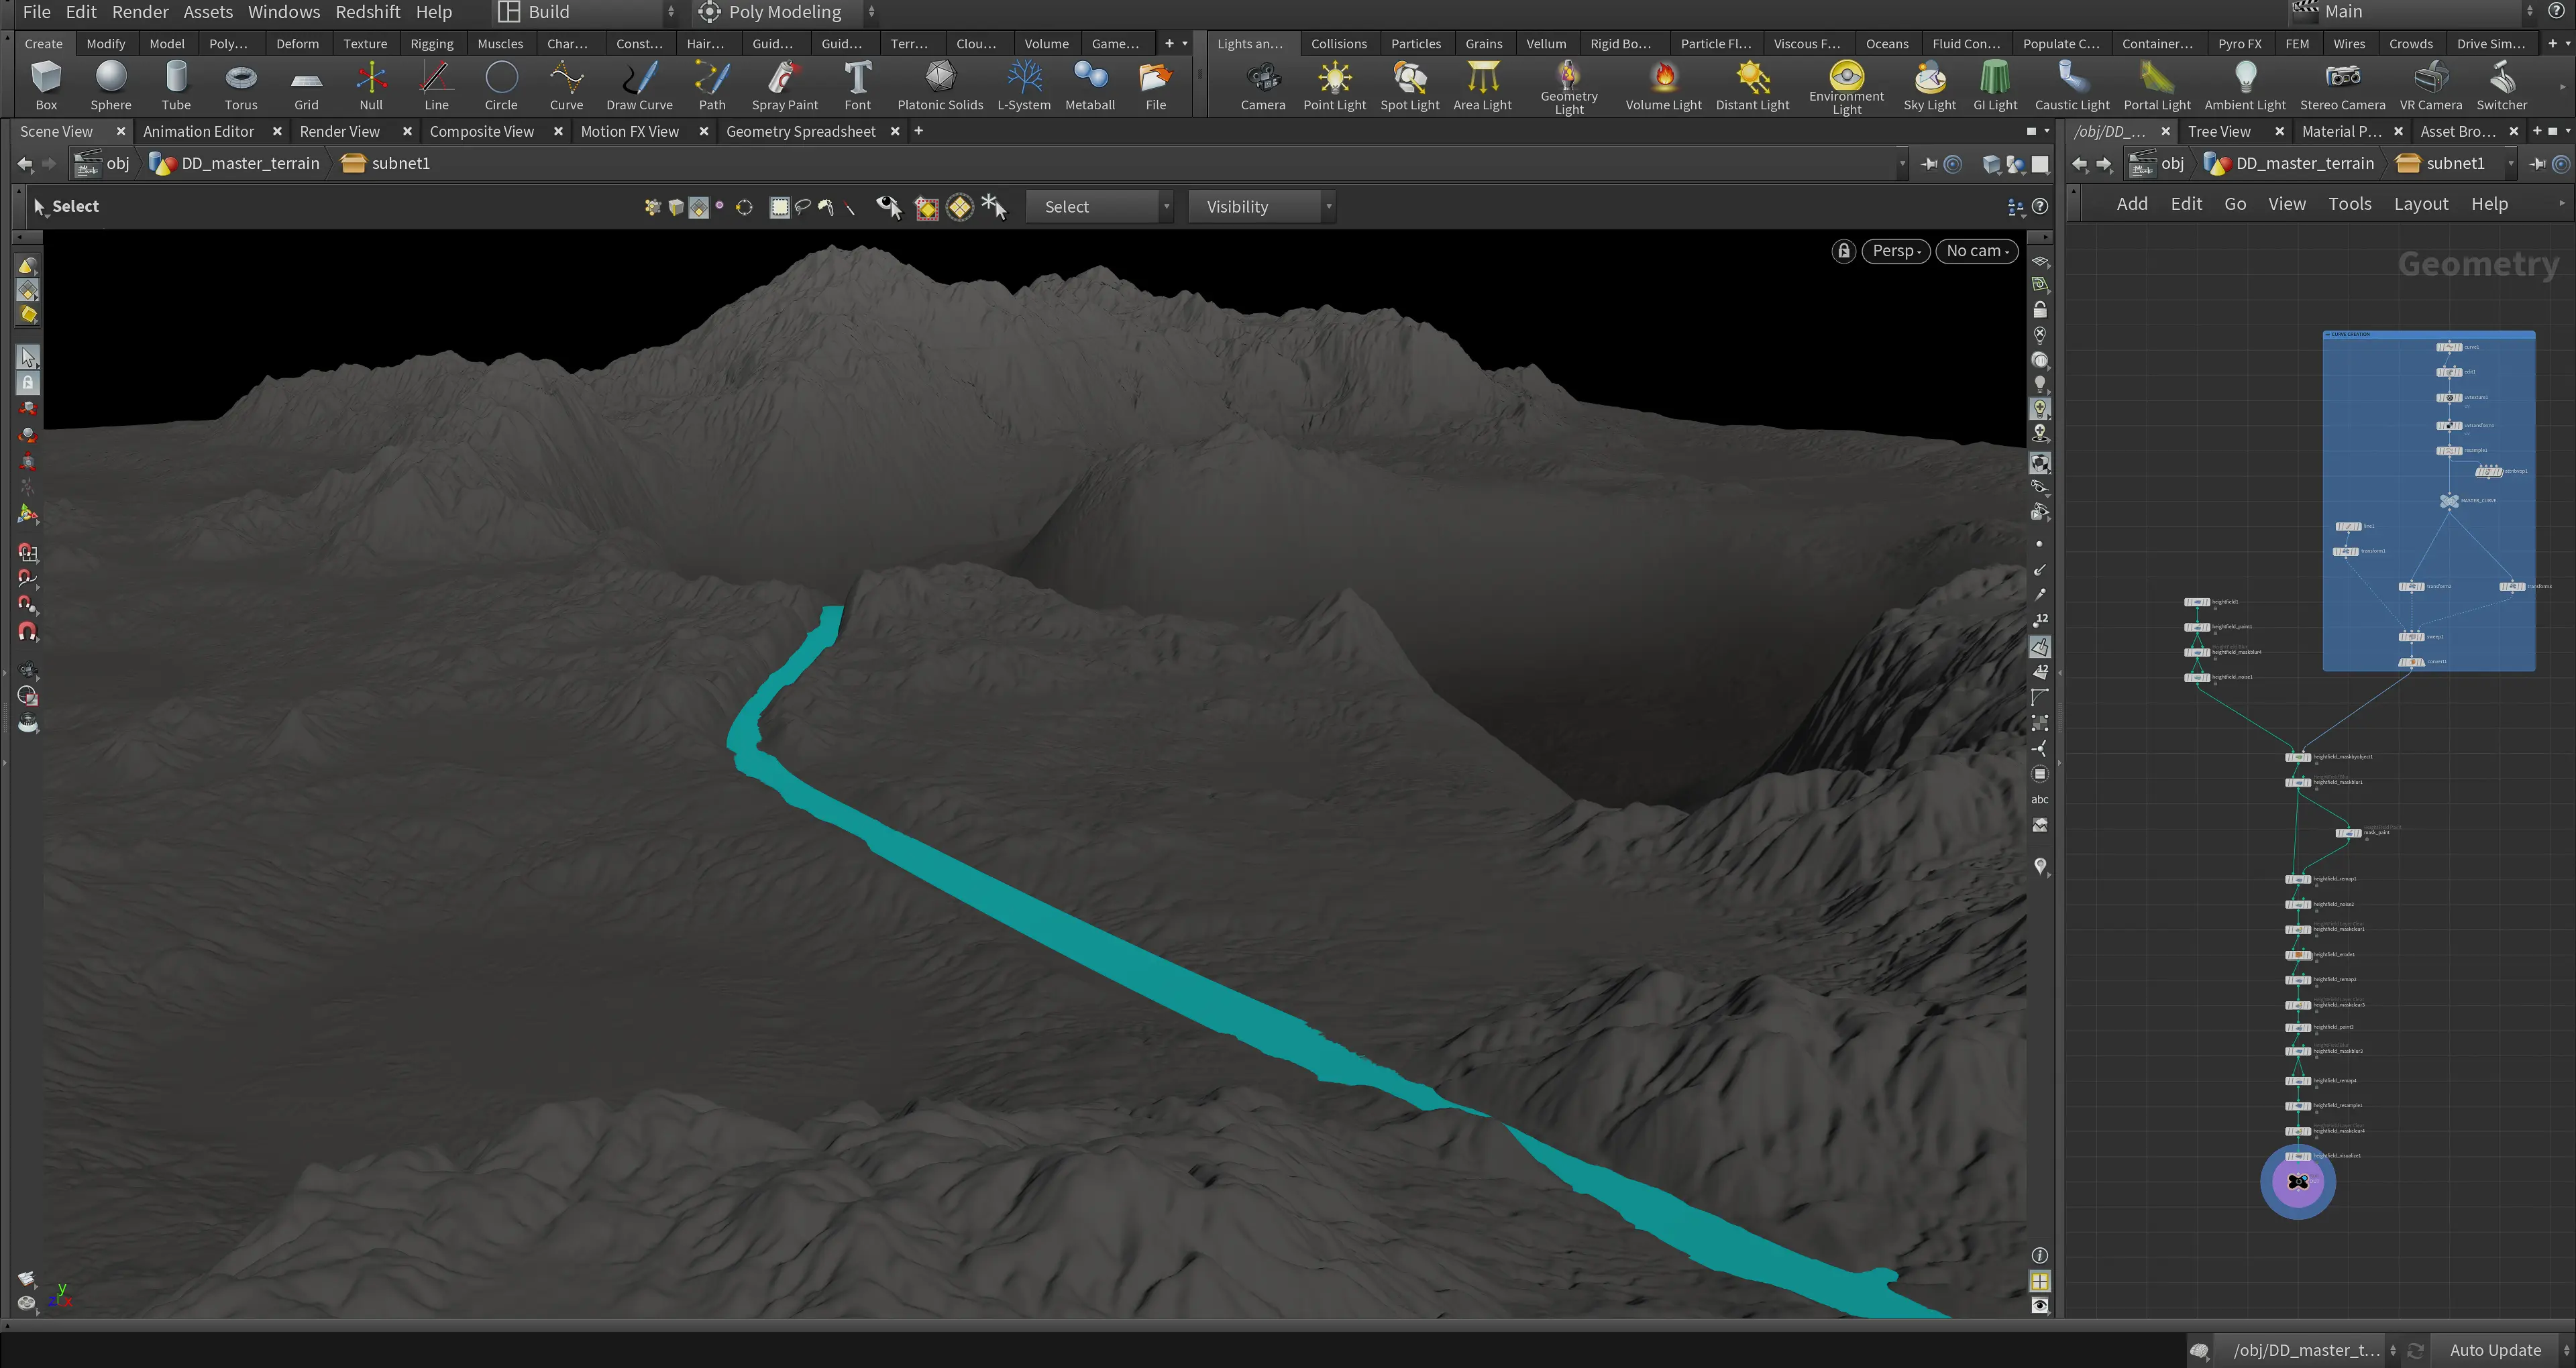Add a Camera from the lights shelf
Image resolution: width=2576 pixels, height=1368 pixels.
pos(1263,86)
